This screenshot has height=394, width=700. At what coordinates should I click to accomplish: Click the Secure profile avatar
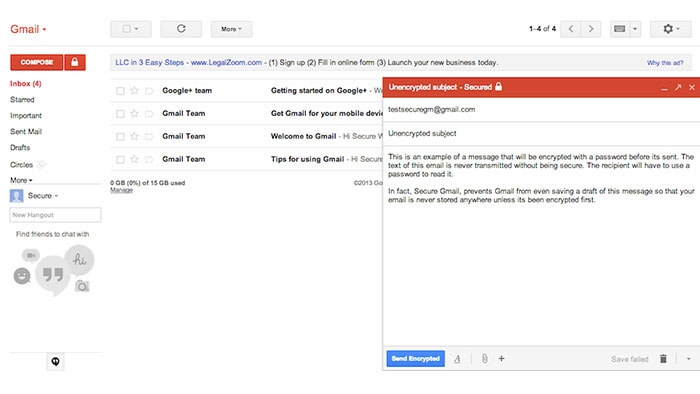pos(17,196)
